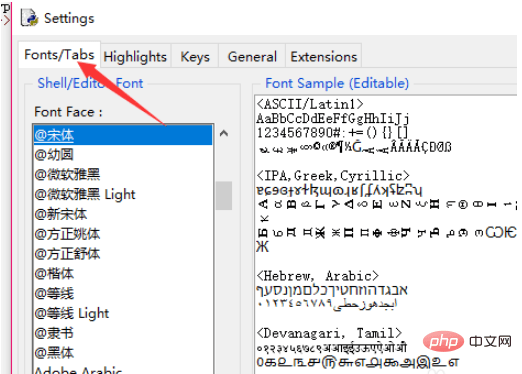Choose the @等线 Light font face
Viewport: 522px width, 374px height.
(123, 313)
